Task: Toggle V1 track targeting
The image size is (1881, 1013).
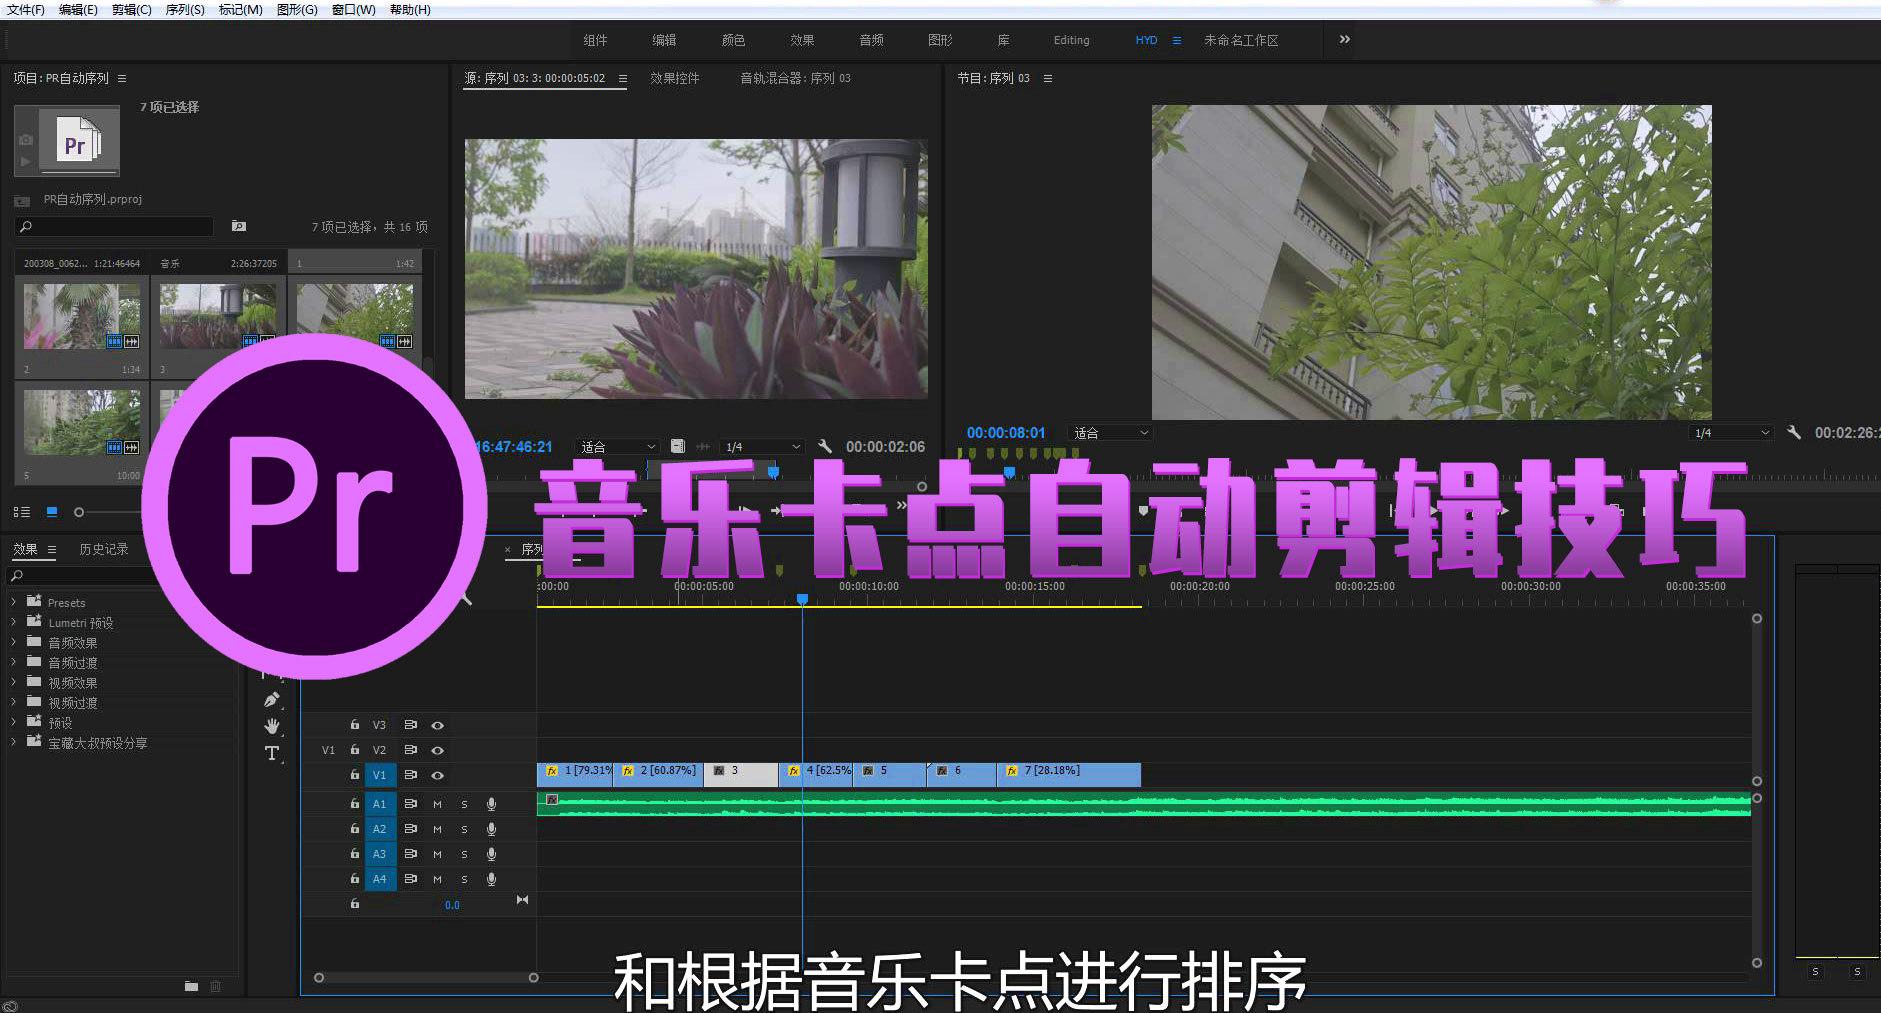Action: coord(380,775)
